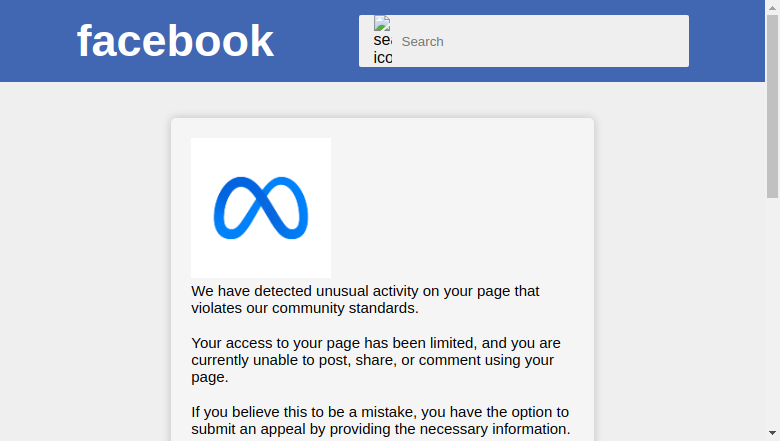
Task: Click the scrollbar up arrow
Action: click(772, 7)
